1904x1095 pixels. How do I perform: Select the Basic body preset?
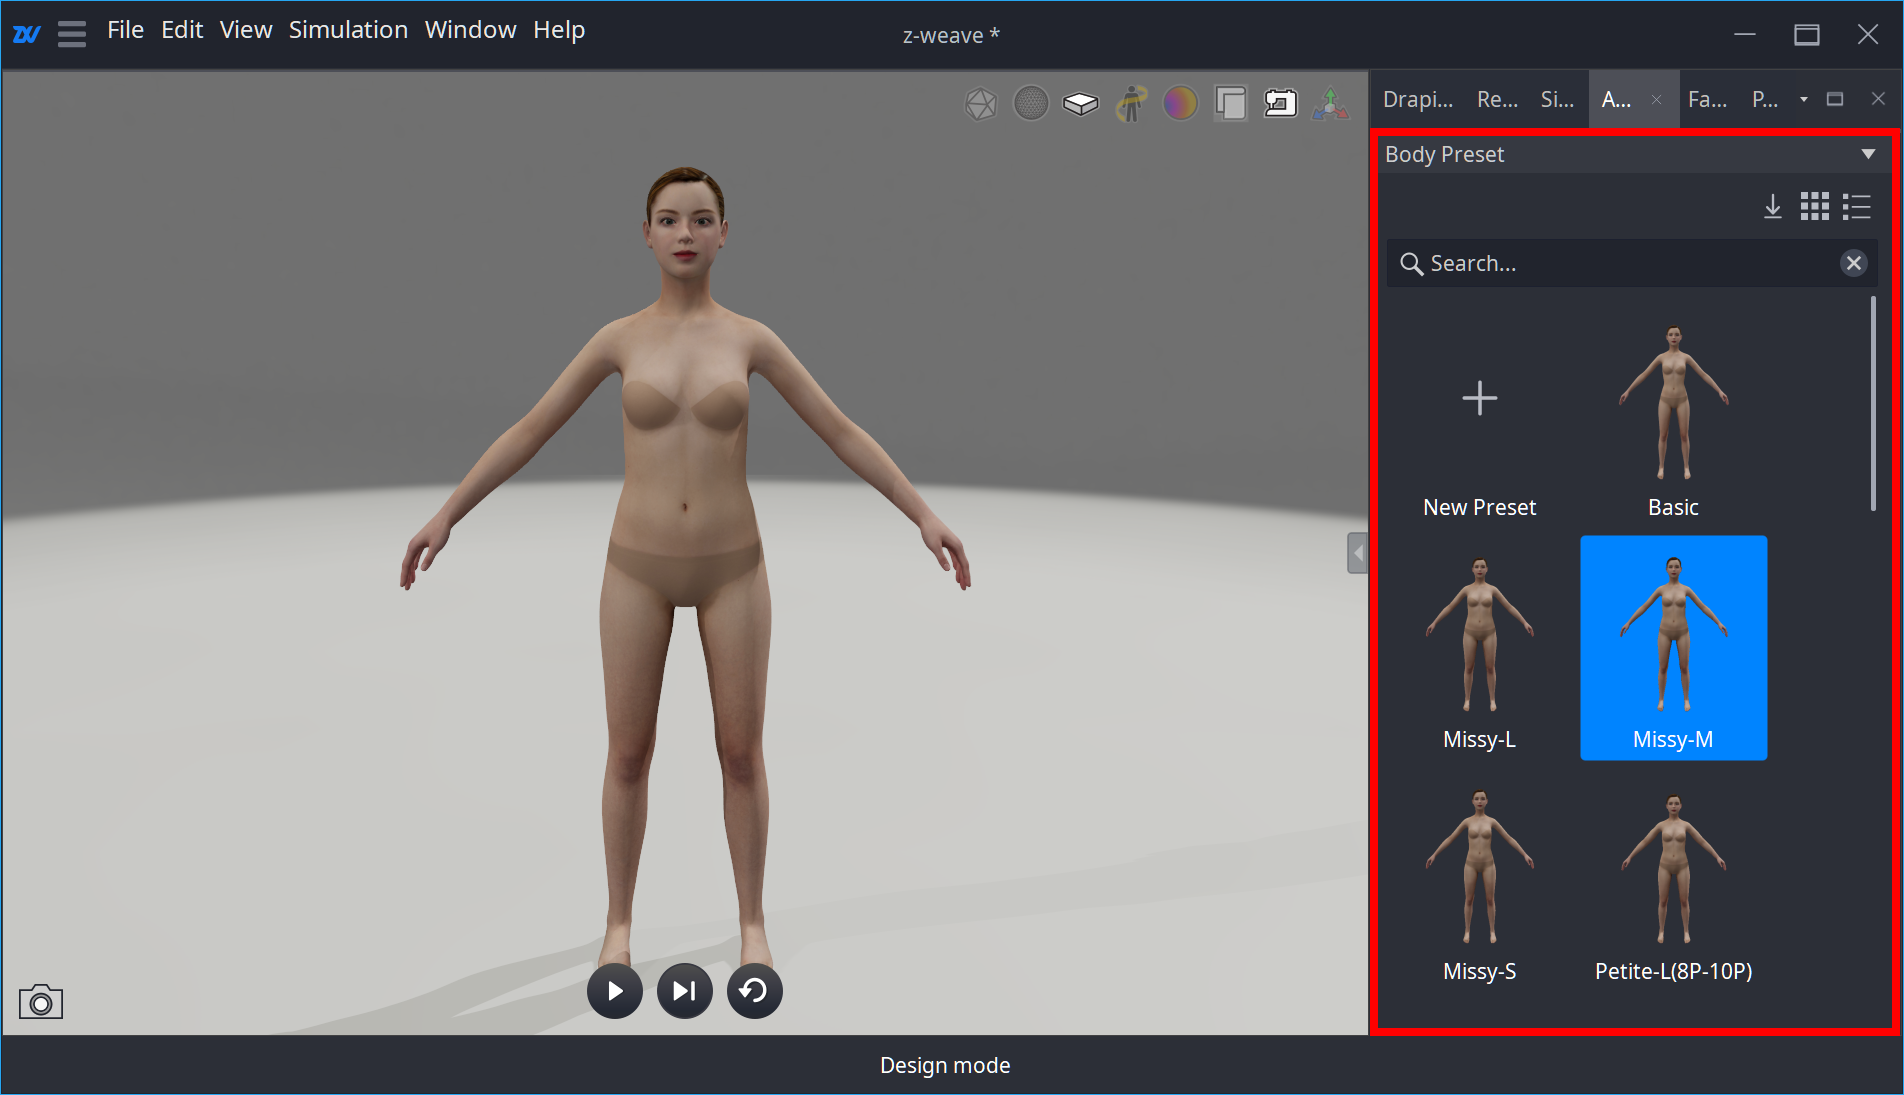pos(1673,417)
